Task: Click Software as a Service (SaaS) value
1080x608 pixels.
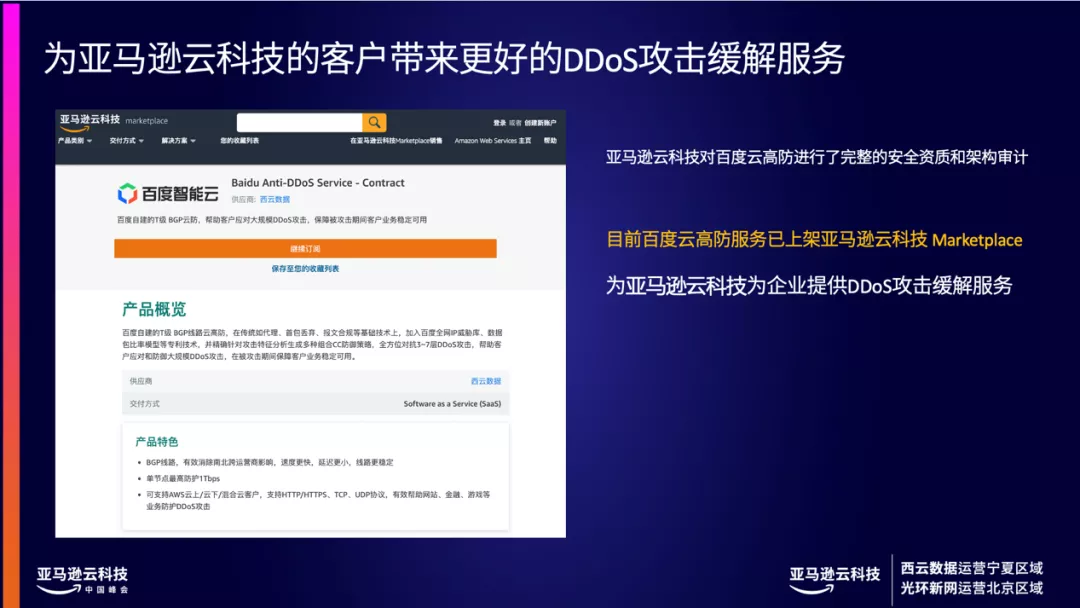Action: tap(452, 403)
